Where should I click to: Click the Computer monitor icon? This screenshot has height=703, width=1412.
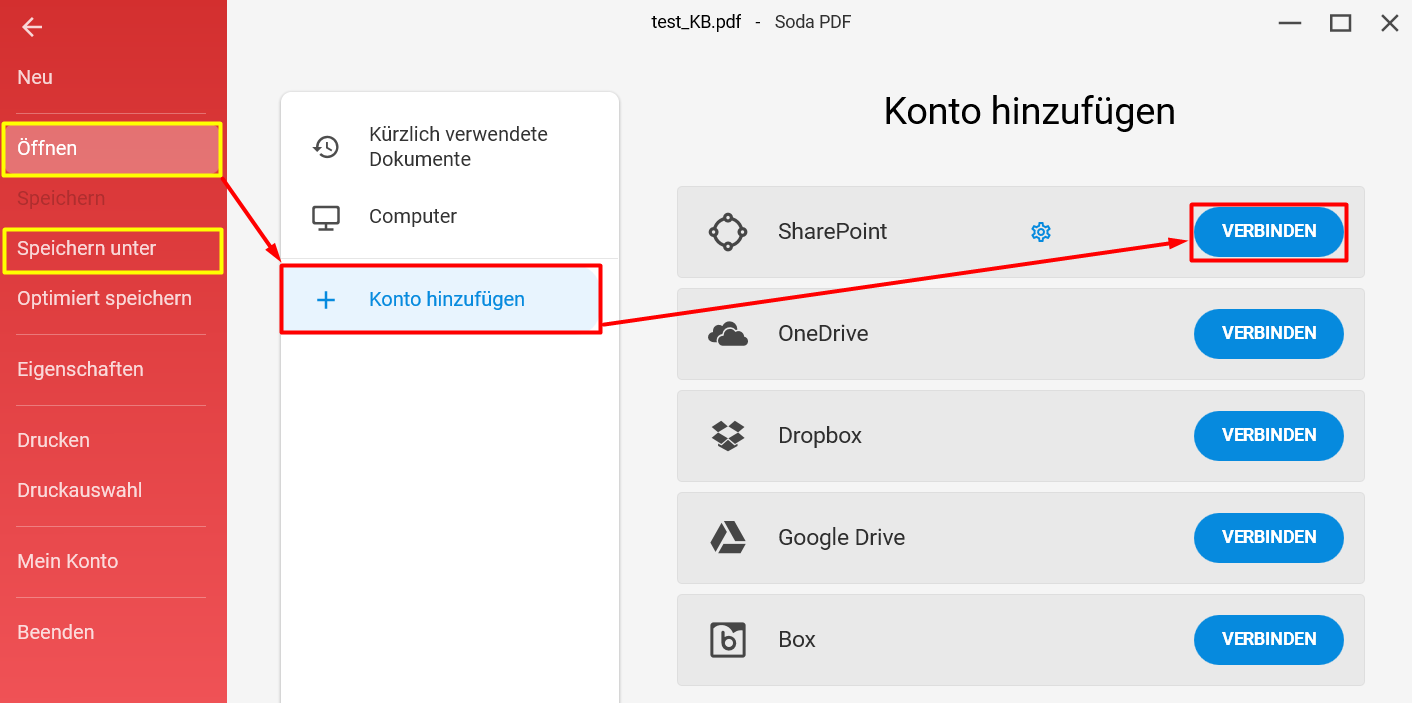click(x=326, y=217)
